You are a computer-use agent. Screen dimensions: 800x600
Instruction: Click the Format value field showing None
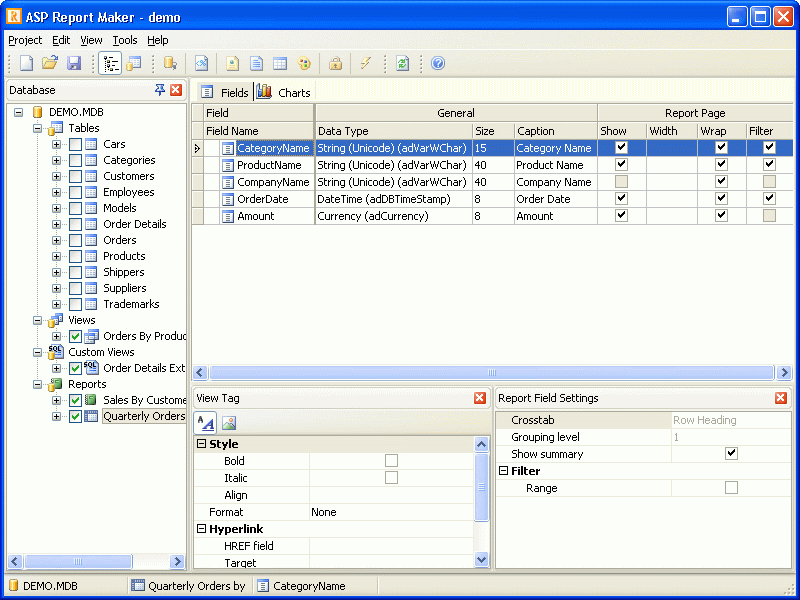tap(392, 512)
